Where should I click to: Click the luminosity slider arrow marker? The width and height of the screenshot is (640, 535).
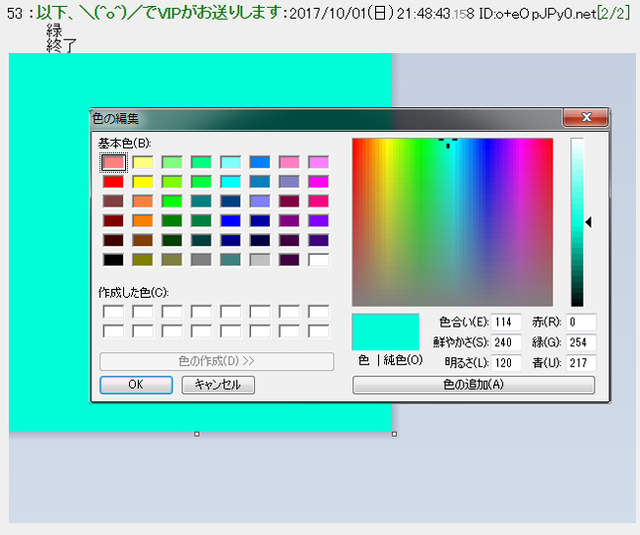589,221
